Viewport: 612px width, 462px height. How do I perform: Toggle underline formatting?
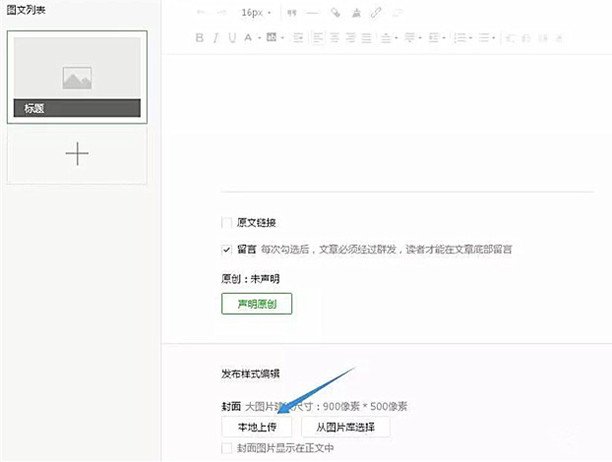pos(232,38)
